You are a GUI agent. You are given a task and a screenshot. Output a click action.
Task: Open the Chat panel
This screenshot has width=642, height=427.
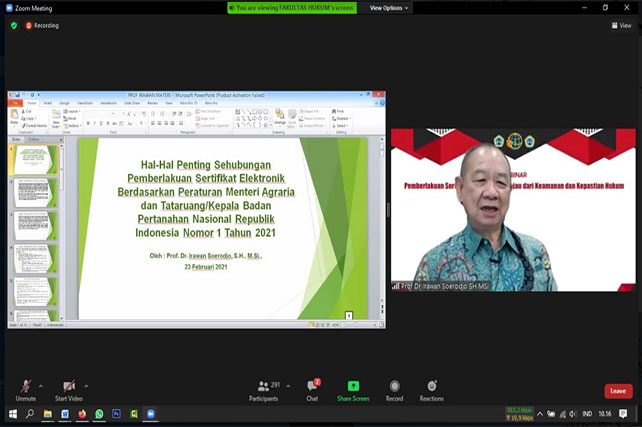tap(313, 390)
